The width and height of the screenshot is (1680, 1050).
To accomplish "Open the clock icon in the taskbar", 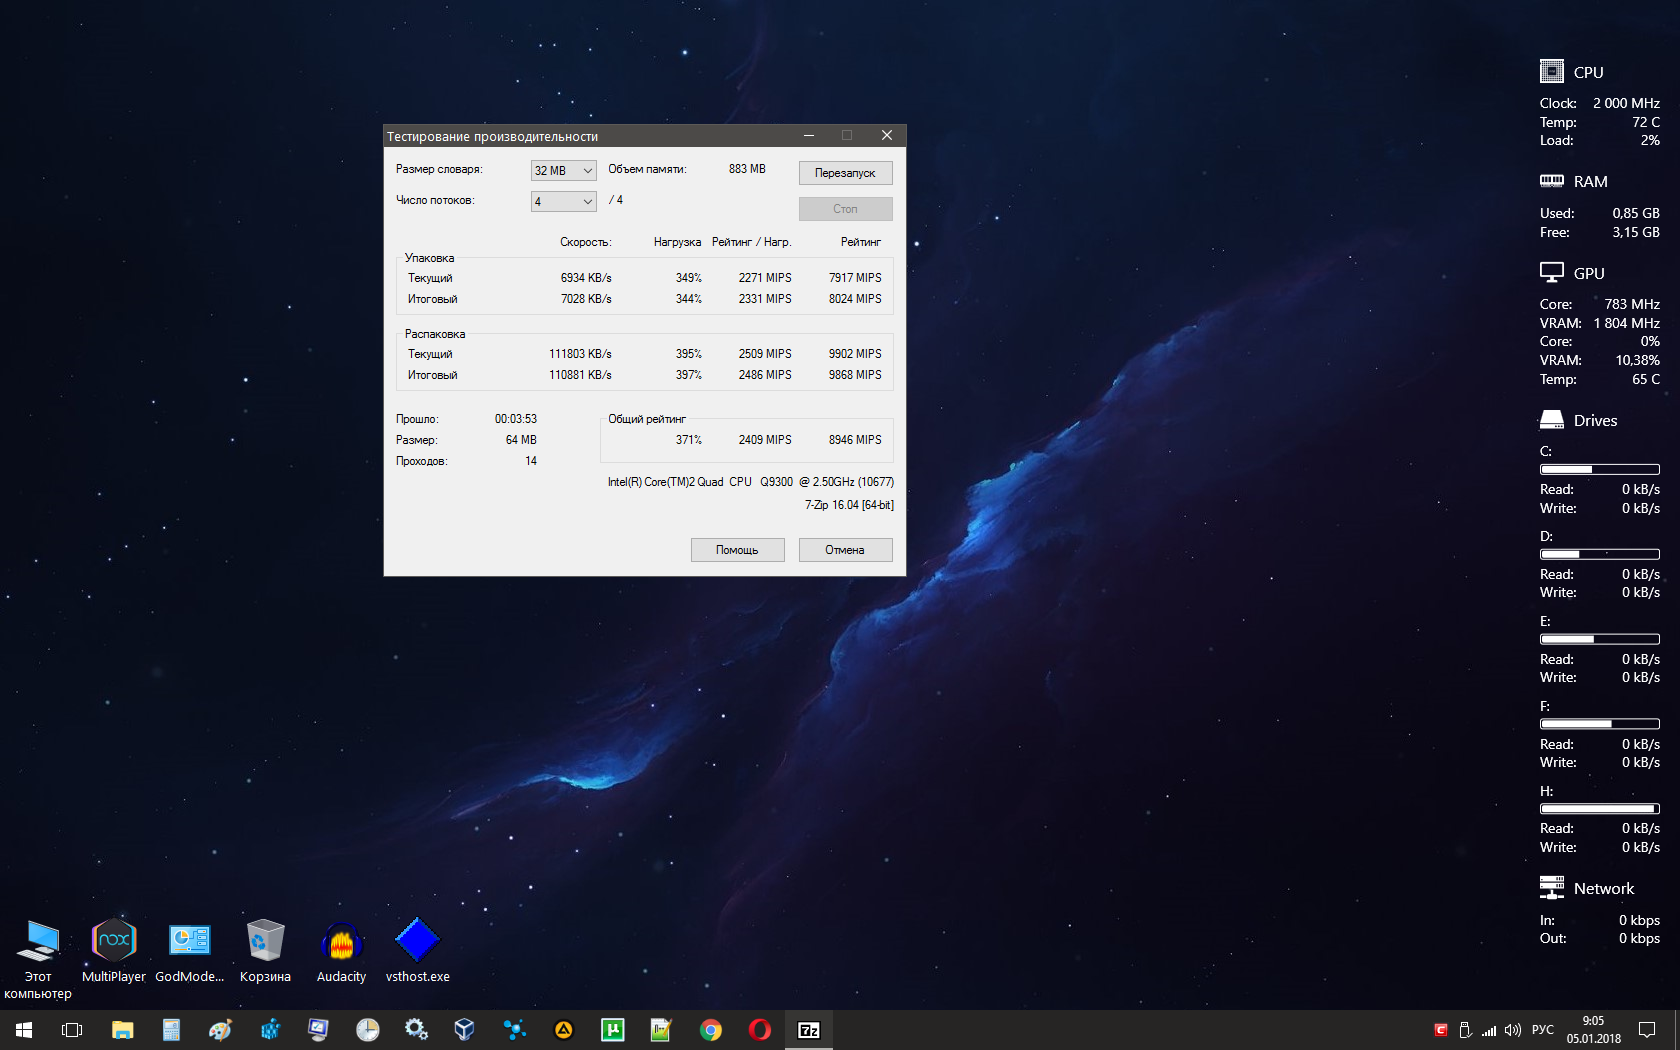I will [367, 1030].
